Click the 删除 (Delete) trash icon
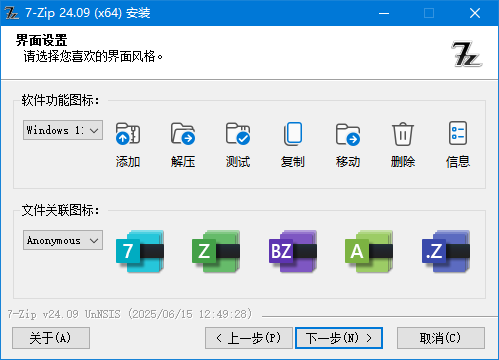 click(x=403, y=134)
